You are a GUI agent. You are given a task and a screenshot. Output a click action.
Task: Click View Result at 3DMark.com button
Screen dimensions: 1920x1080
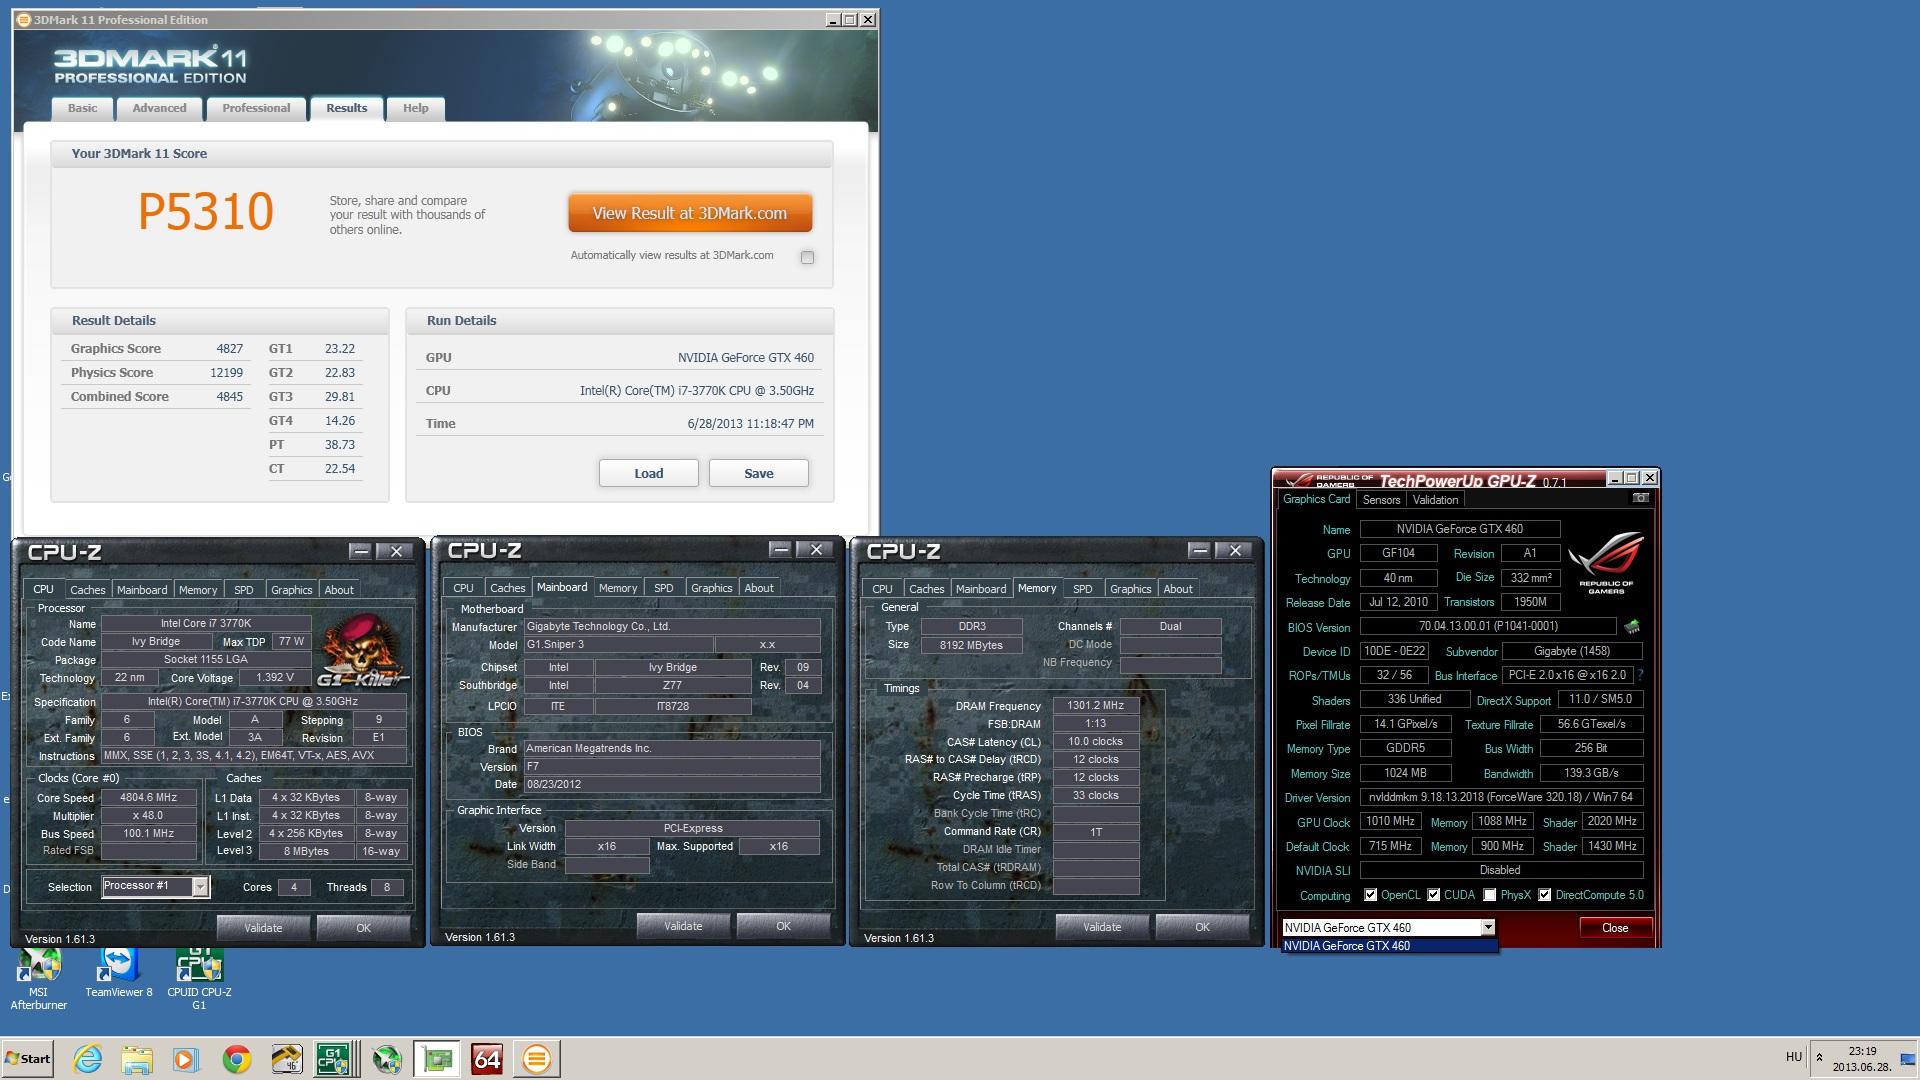click(690, 213)
